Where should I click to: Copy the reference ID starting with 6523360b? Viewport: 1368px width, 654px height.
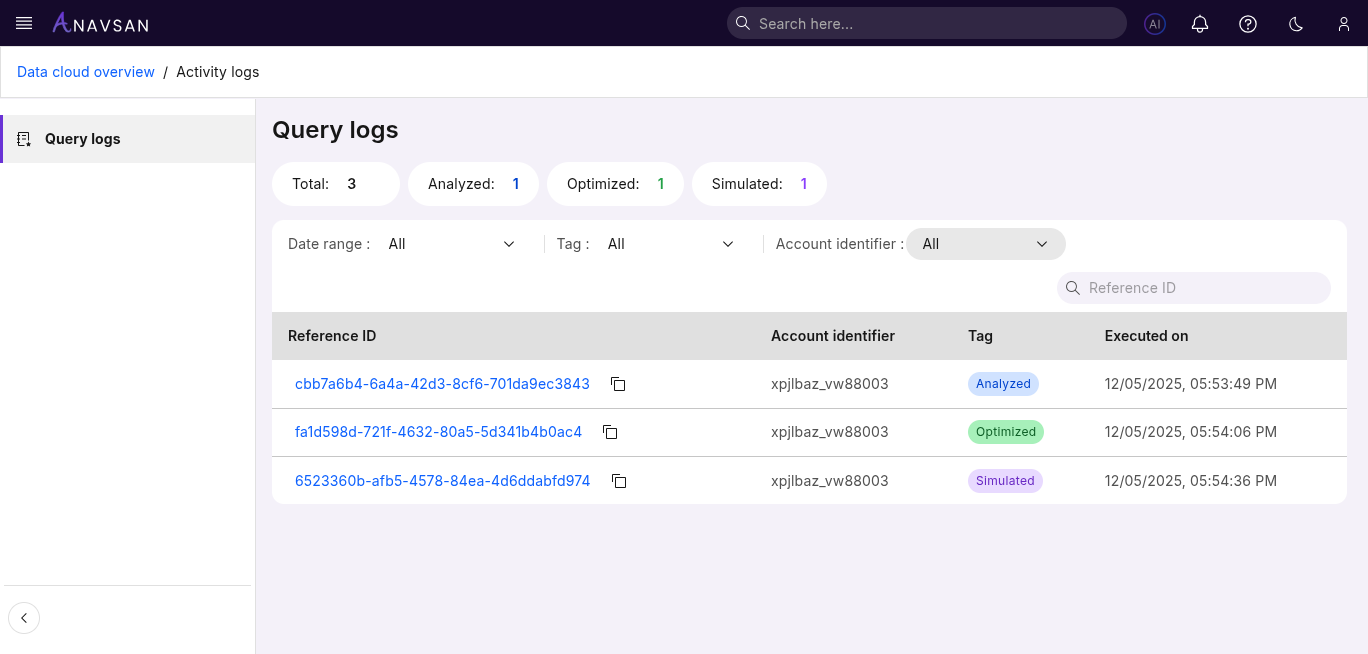[x=619, y=481]
